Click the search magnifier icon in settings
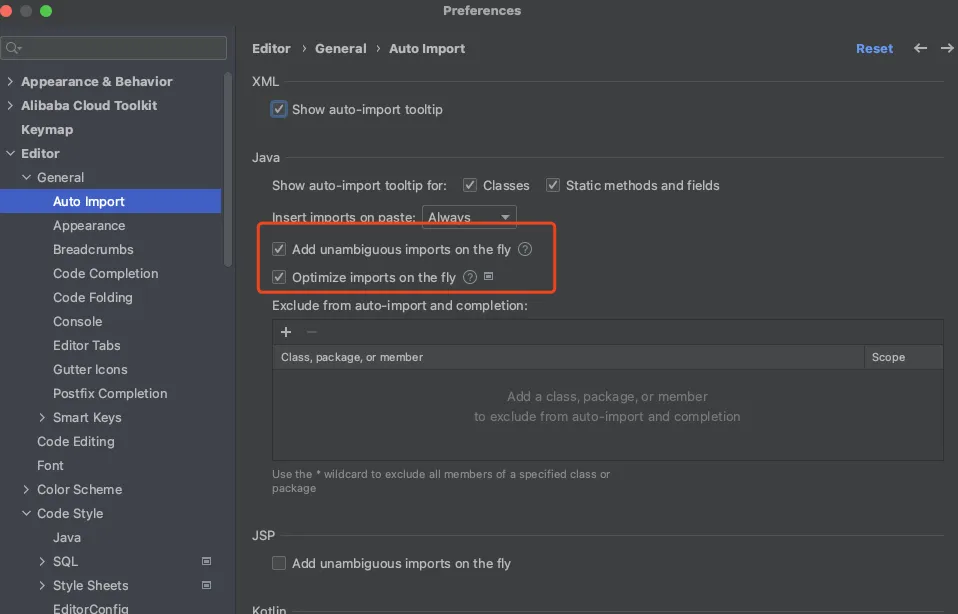The width and height of the screenshot is (958, 614). point(13,48)
